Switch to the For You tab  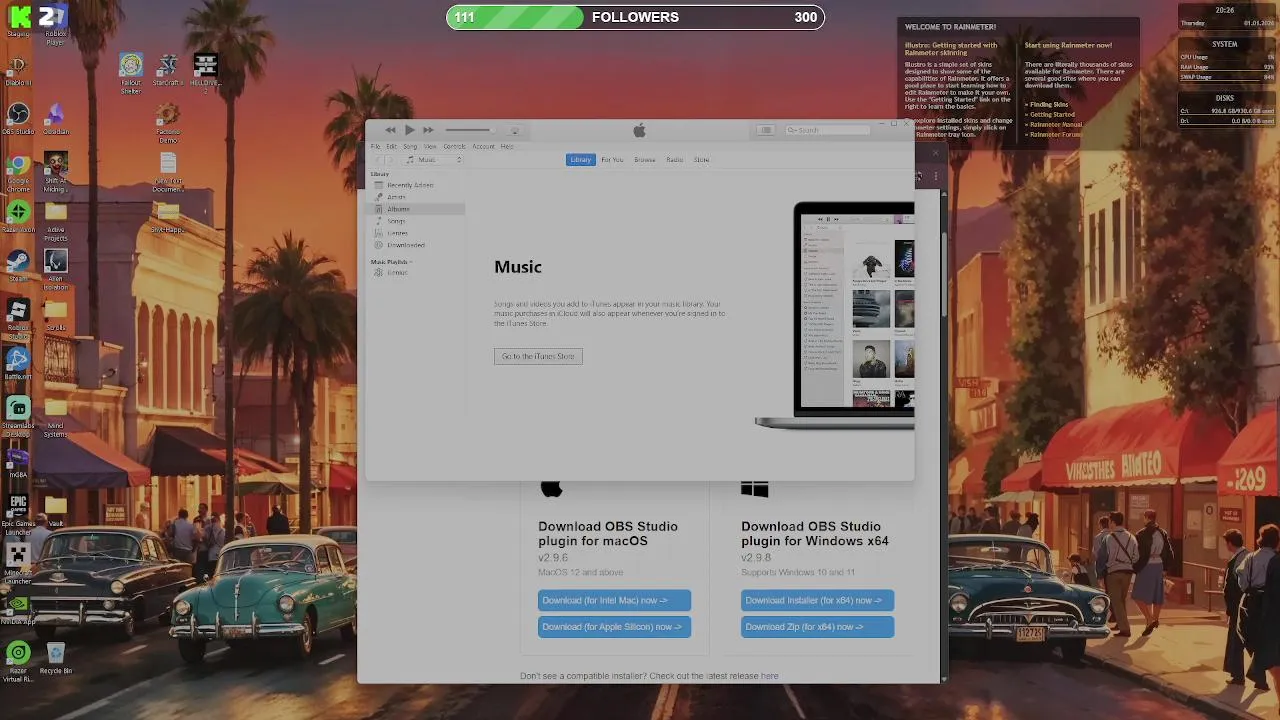pyautogui.click(x=612, y=160)
